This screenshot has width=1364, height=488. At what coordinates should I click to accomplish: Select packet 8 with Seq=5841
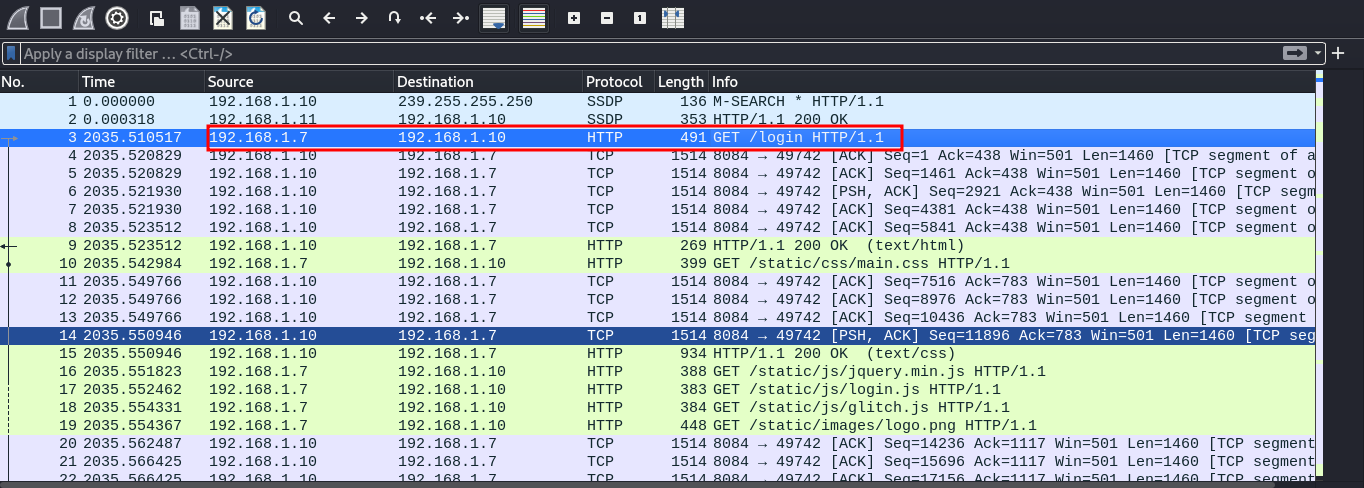tap(657, 228)
